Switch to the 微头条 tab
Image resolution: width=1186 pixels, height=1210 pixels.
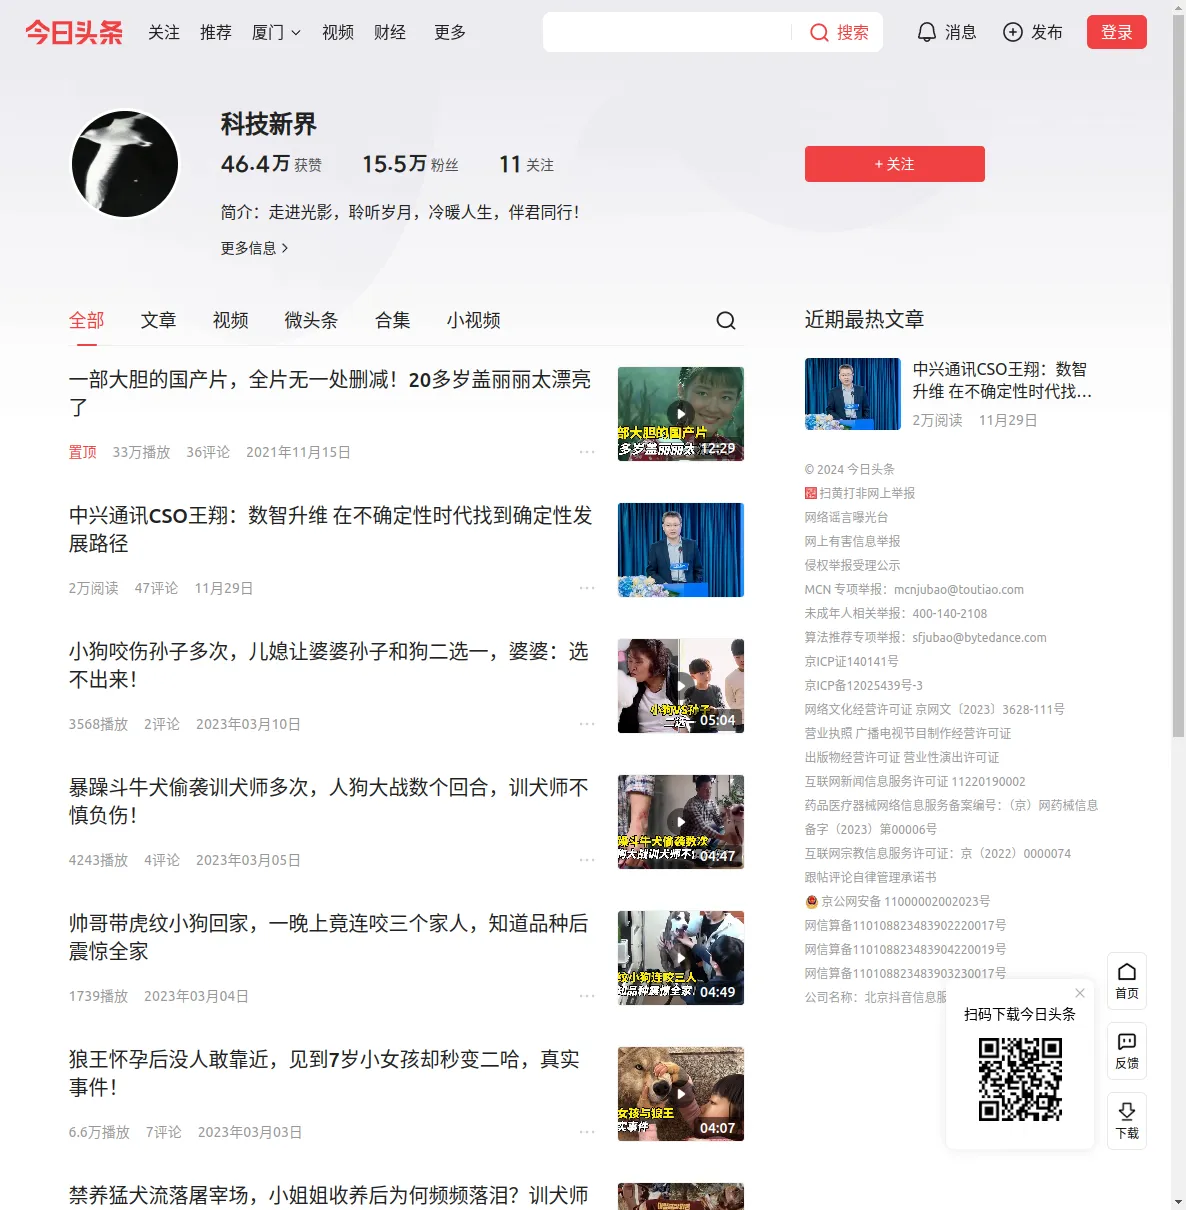click(312, 320)
